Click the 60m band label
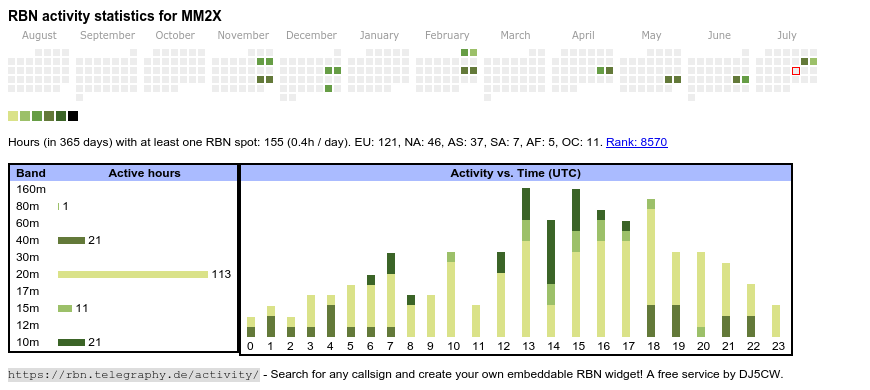 pyautogui.click(x=28, y=223)
